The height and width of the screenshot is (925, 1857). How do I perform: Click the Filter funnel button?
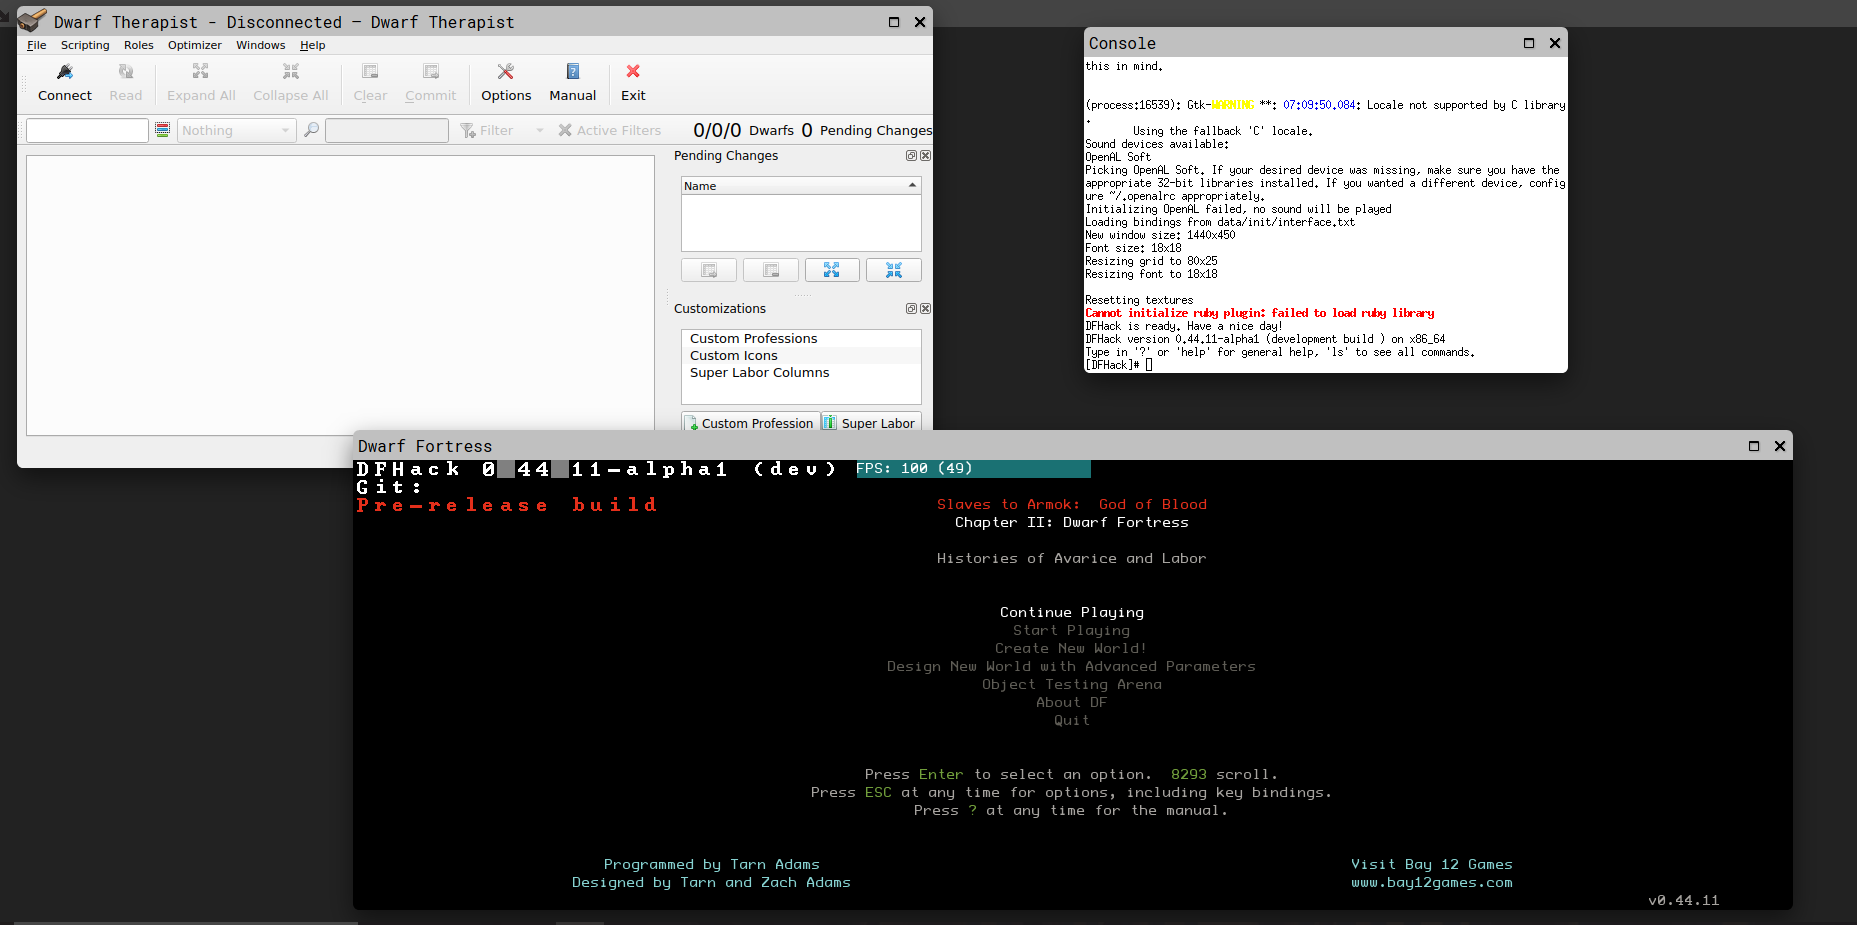tap(487, 130)
